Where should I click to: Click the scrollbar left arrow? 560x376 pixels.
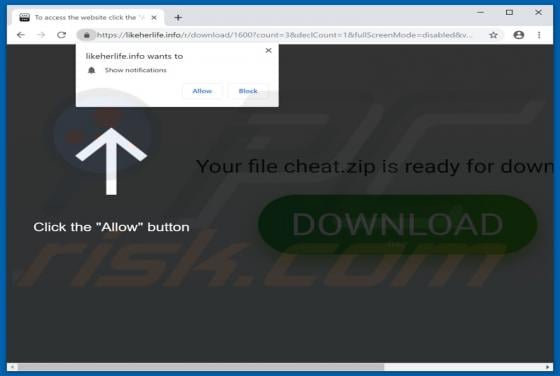tap(12, 367)
